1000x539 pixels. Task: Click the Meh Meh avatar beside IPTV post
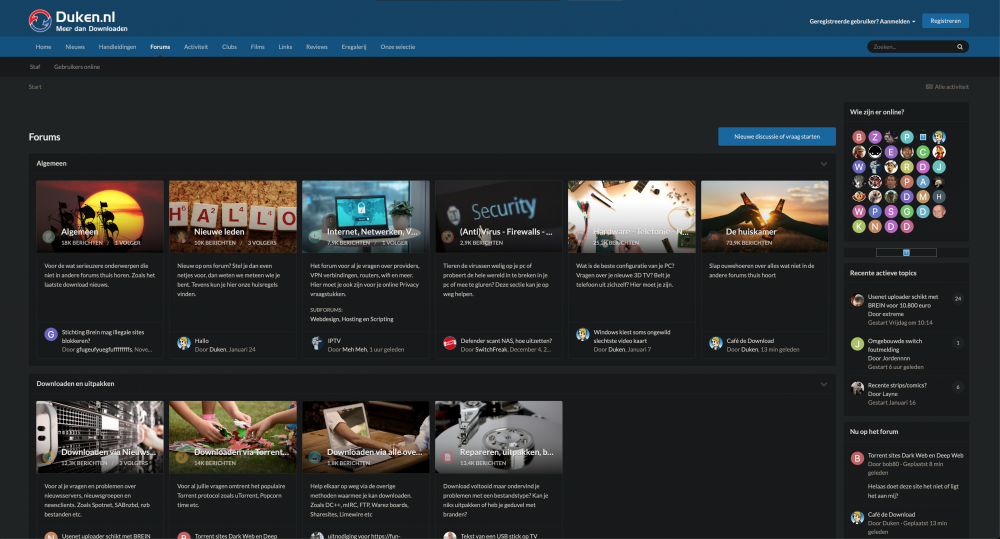317,343
